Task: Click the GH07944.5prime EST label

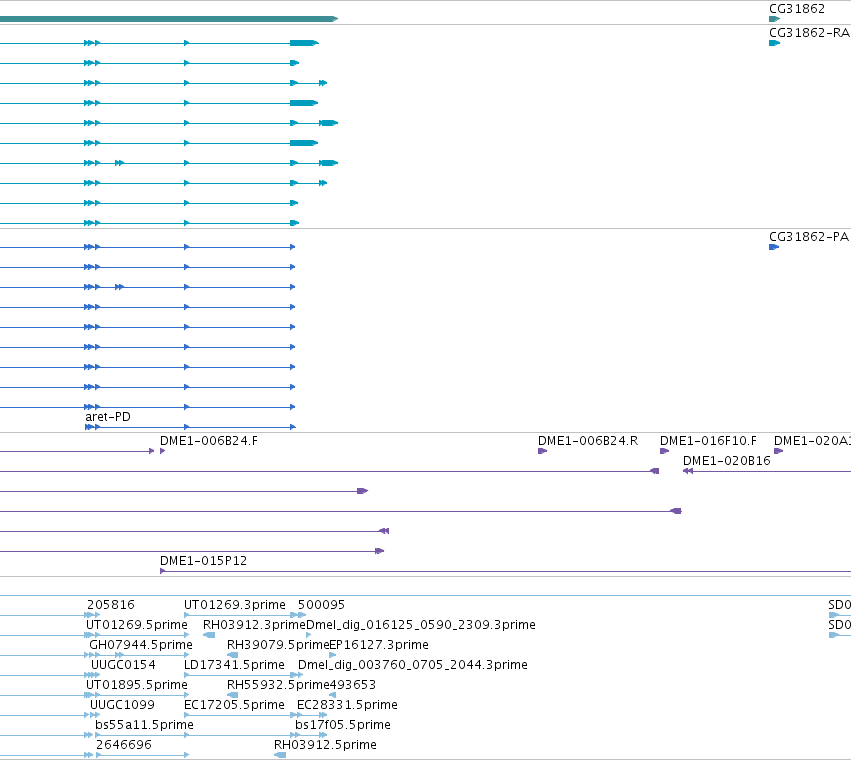Action: pyautogui.click(x=141, y=645)
